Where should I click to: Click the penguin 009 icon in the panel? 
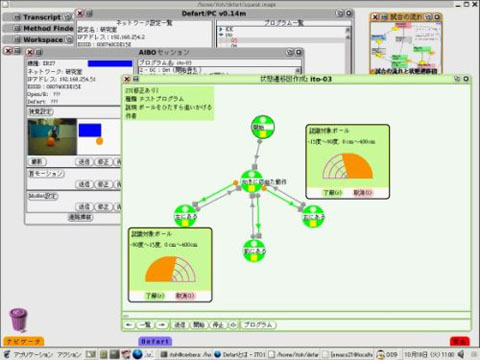(x=387, y=354)
